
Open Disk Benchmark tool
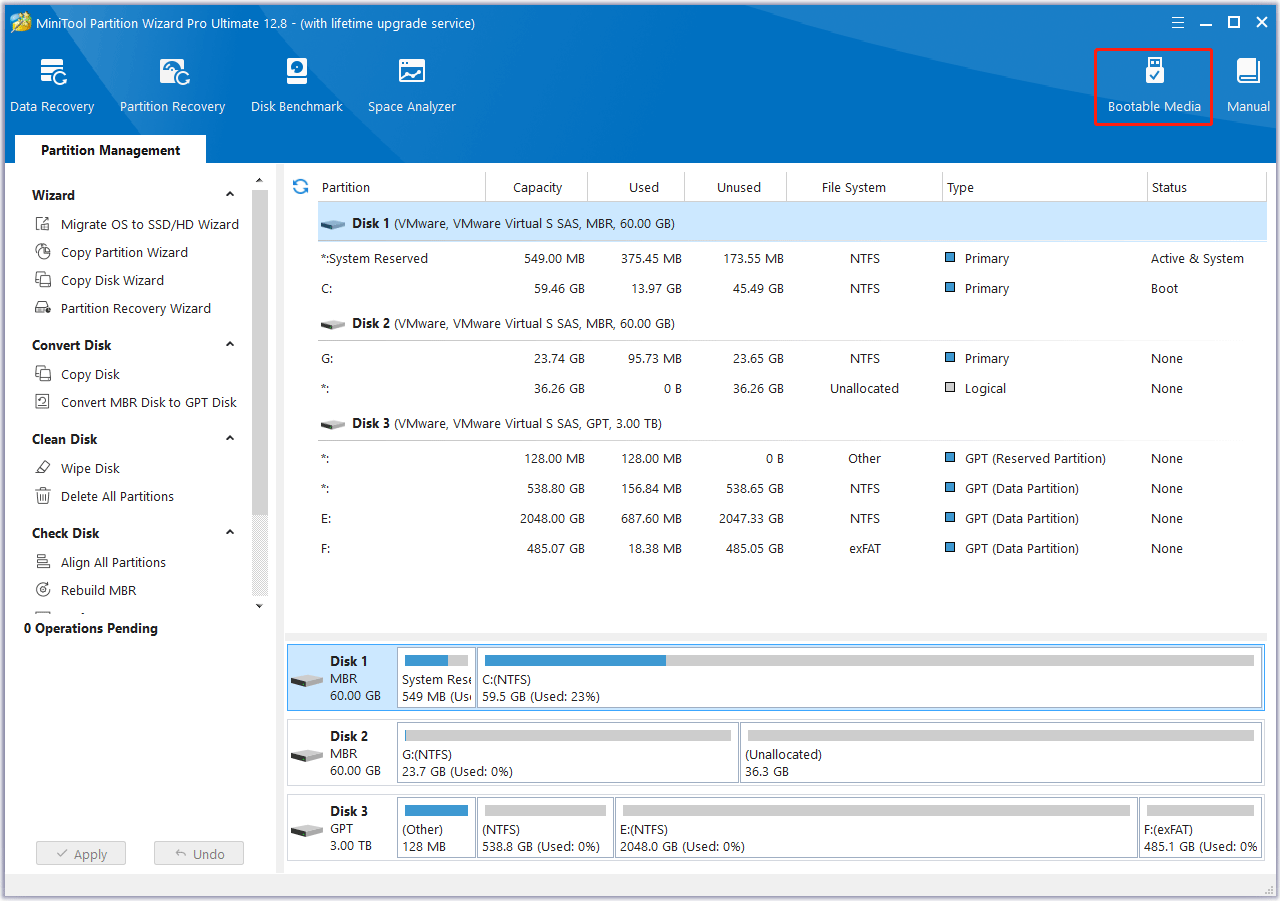click(x=297, y=86)
